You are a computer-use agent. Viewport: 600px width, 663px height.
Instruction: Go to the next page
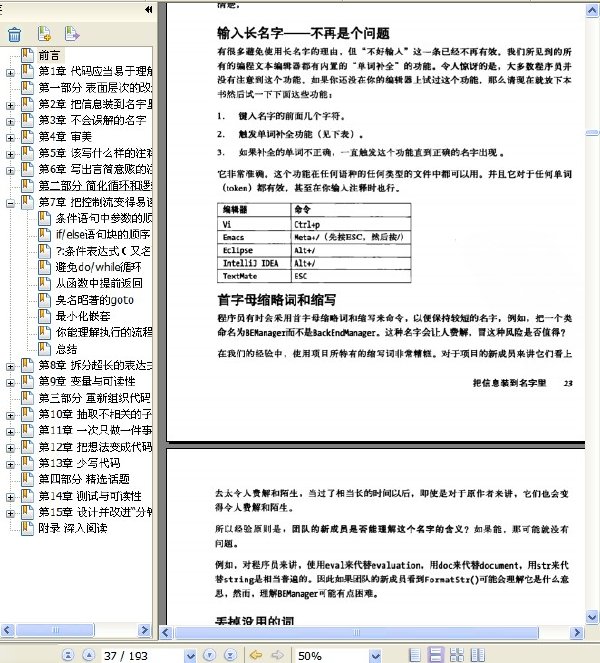[209, 655]
